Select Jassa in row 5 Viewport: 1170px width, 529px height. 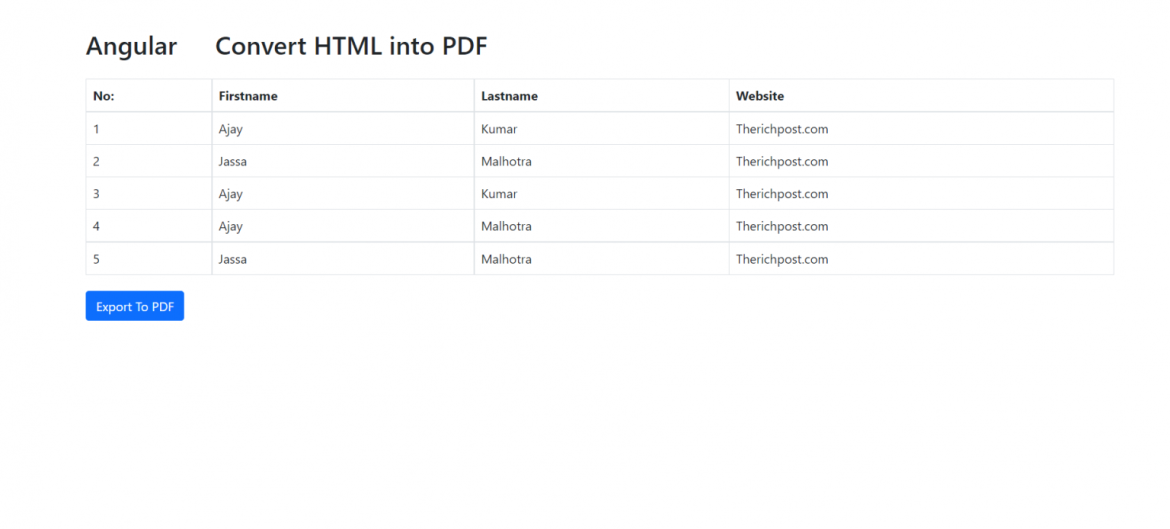233,260
